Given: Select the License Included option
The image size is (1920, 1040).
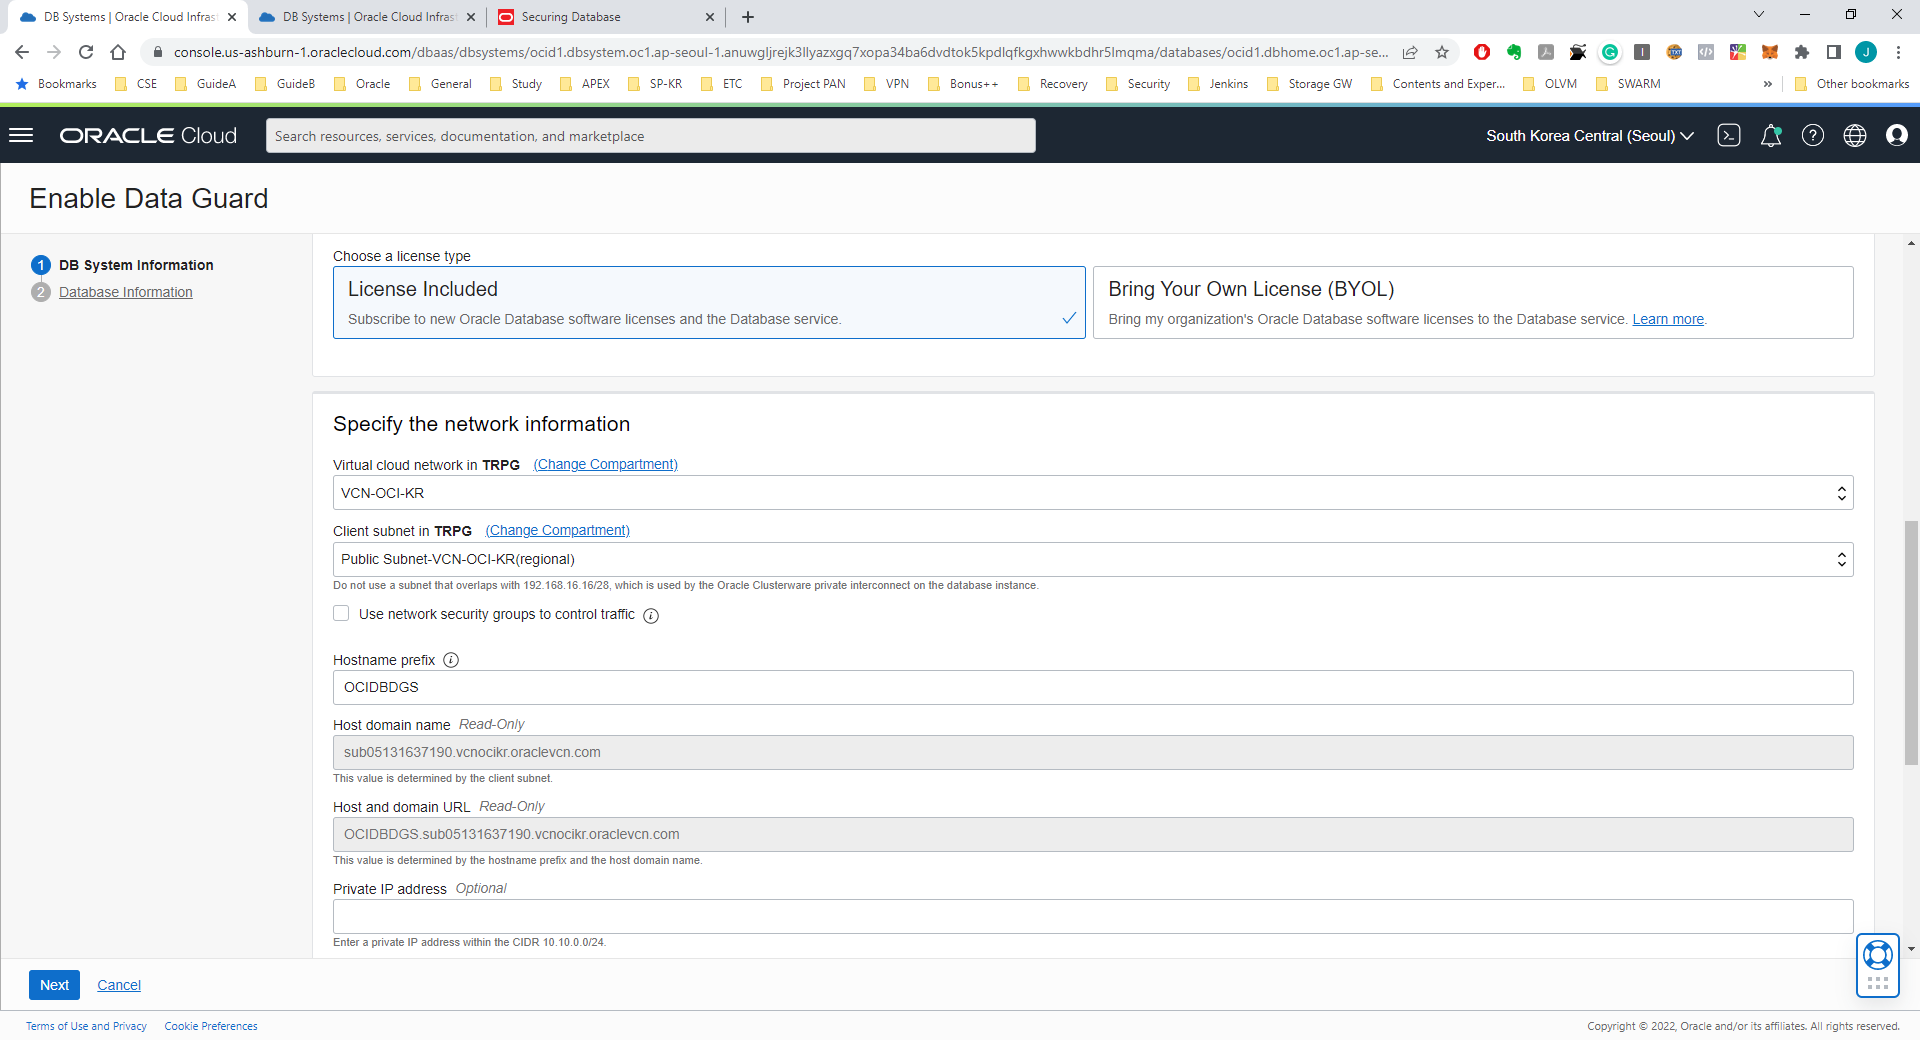Looking at the screenshot, I should click(709, 302).
